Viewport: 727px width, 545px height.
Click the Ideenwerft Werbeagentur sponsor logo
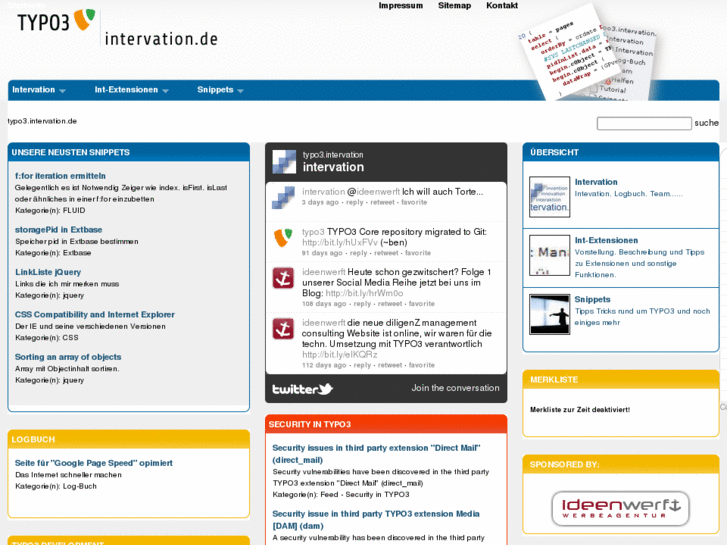(x=620, y=508)
